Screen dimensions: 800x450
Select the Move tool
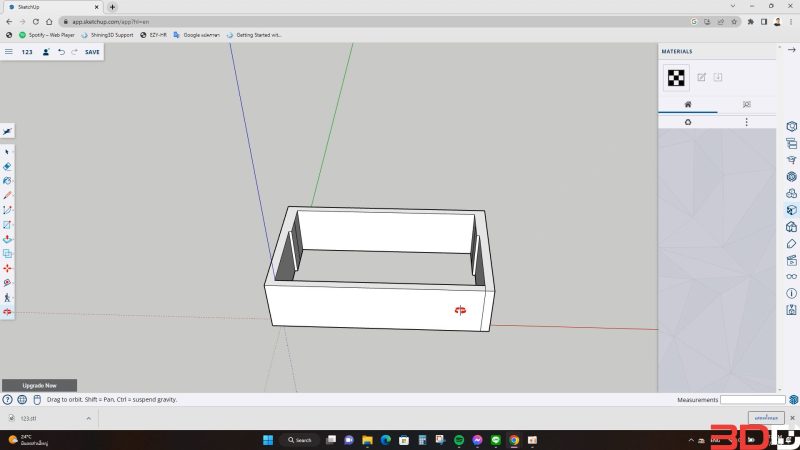[7, 268]
